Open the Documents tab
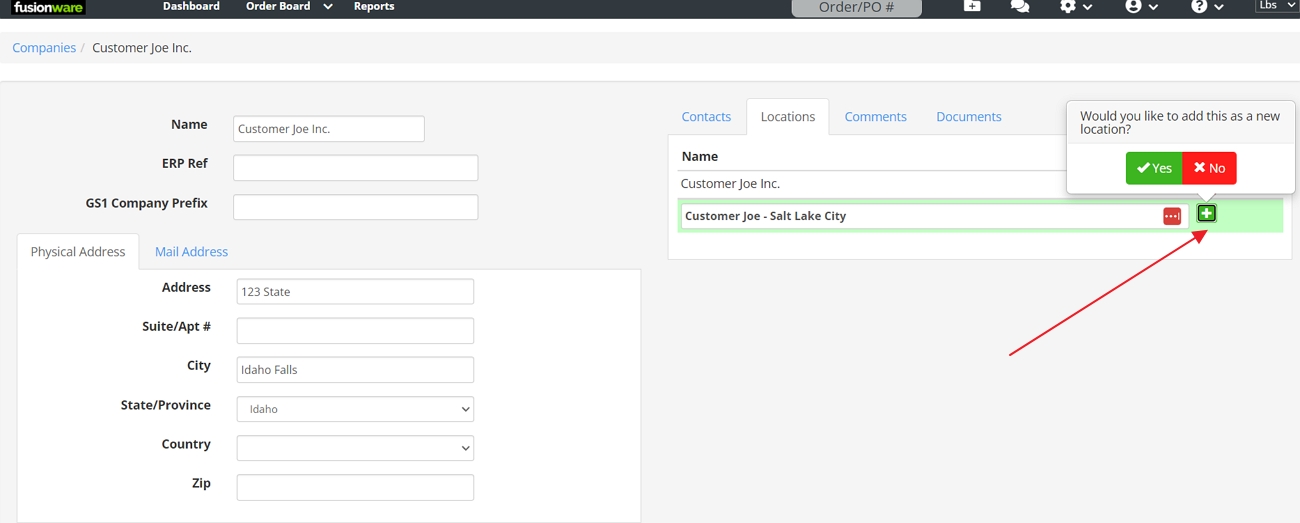The width and height of the screenshot is (1300, 523). [x=968, y=117]
